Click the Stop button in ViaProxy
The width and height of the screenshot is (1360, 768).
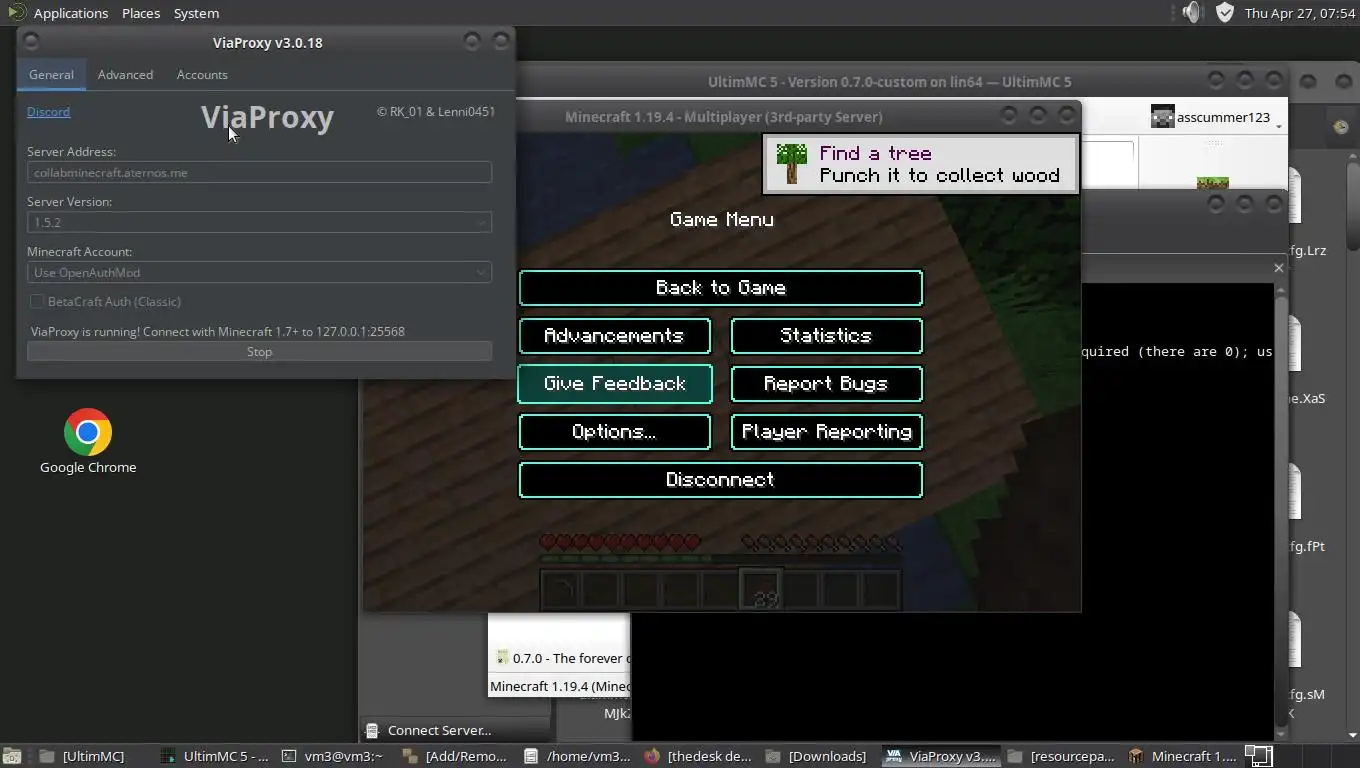coord(259,351)
